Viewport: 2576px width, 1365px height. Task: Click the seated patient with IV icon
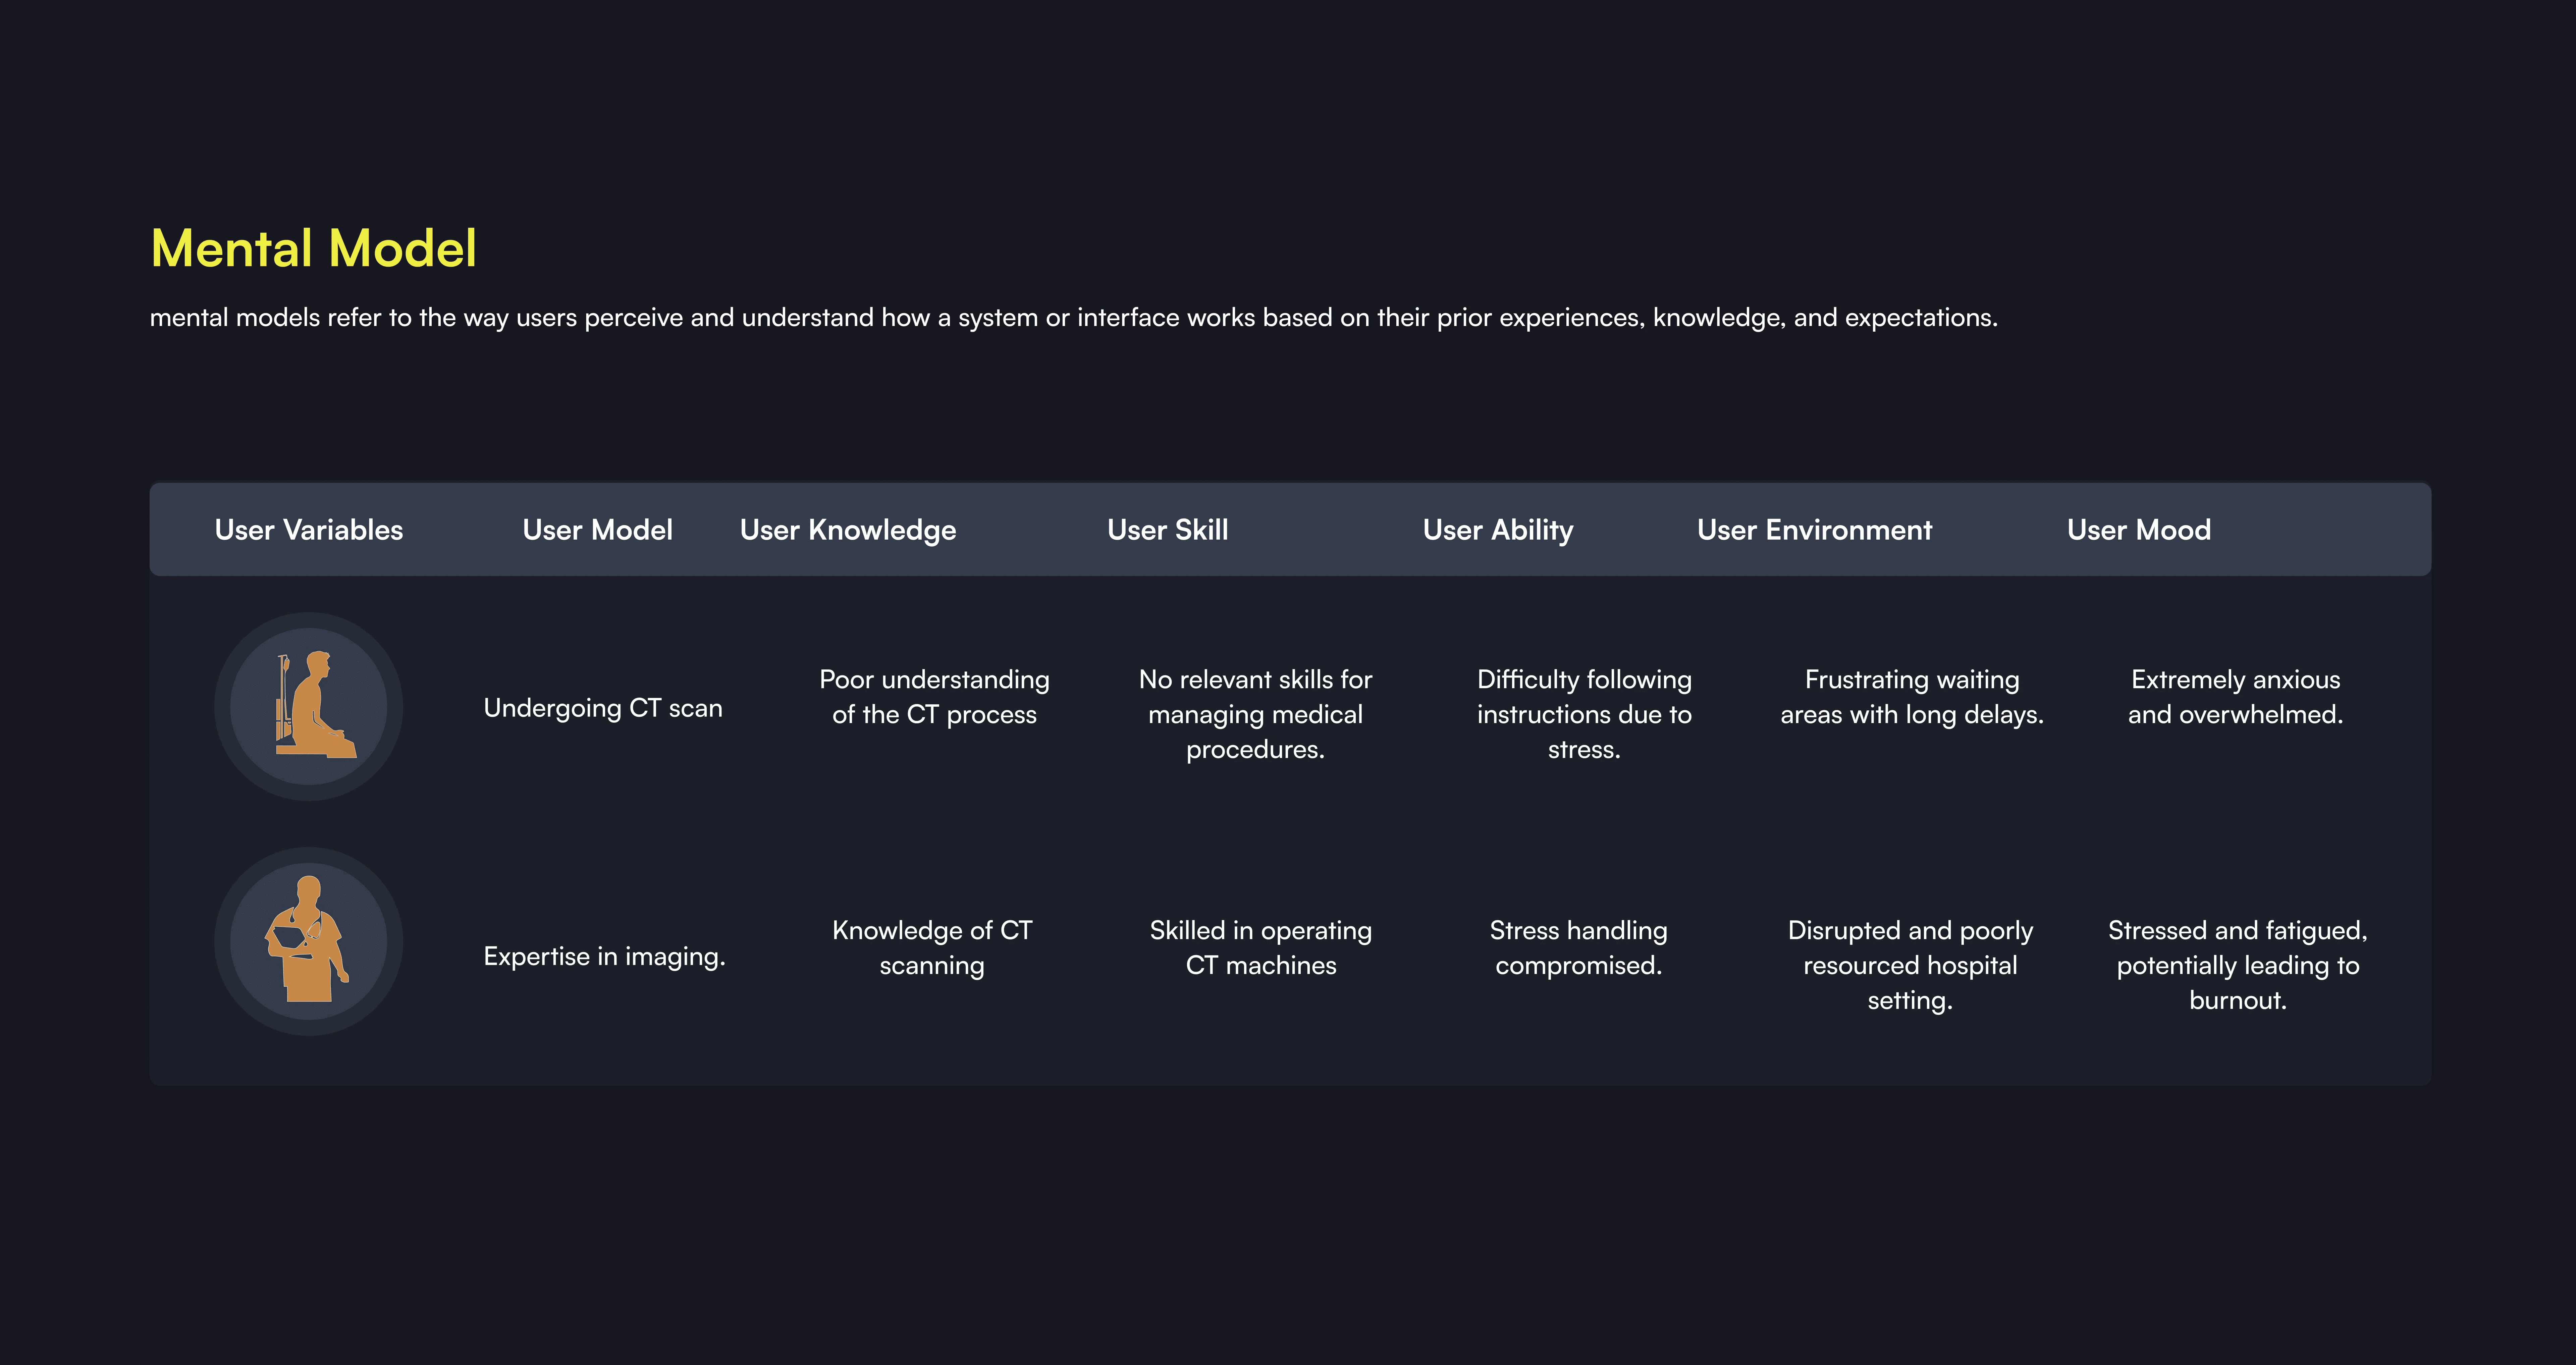tap(309, 706)
